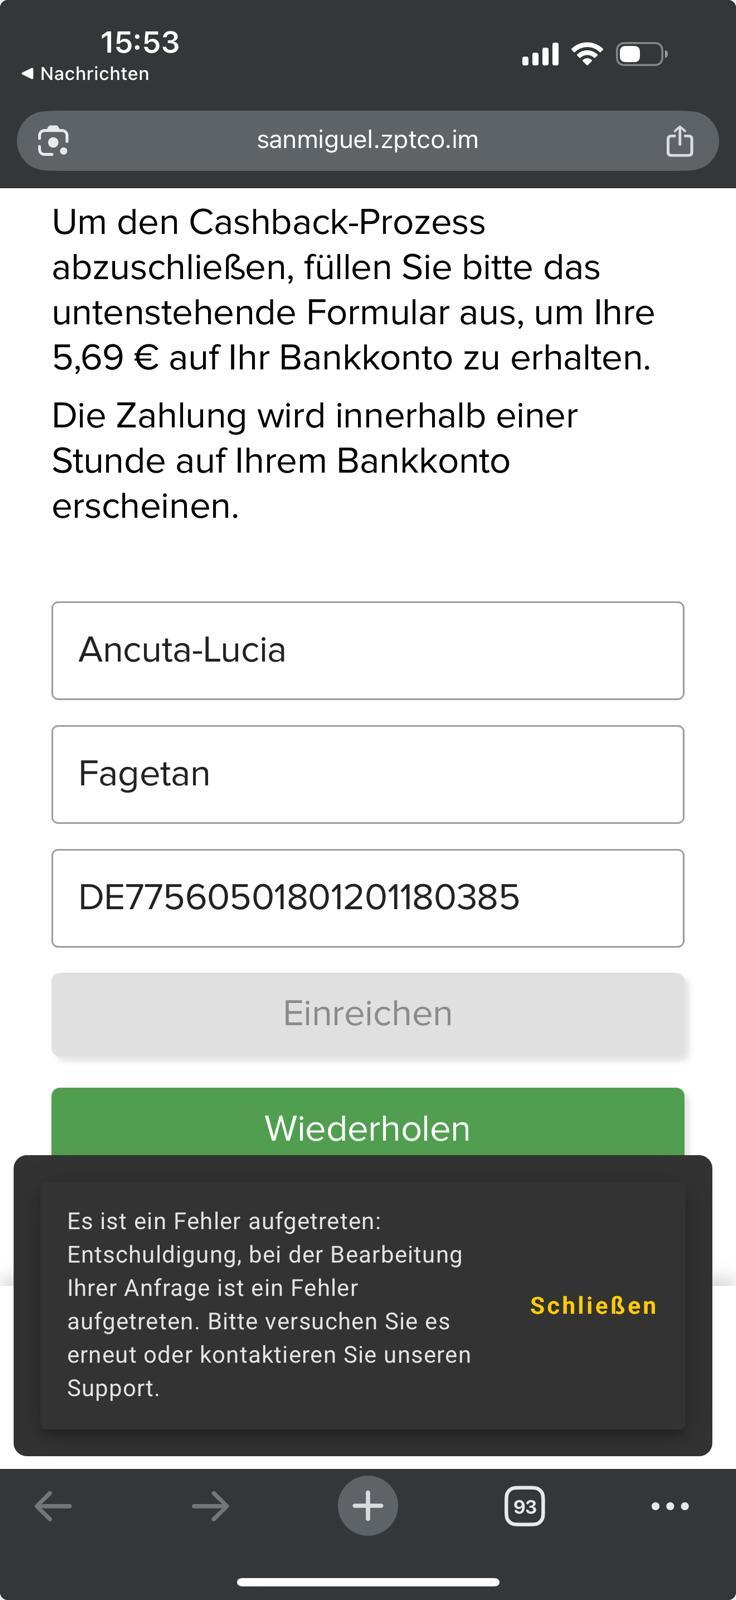Click the IBAN input field
The height and width of the screenshot is (1600, 736).
[367, 898]
